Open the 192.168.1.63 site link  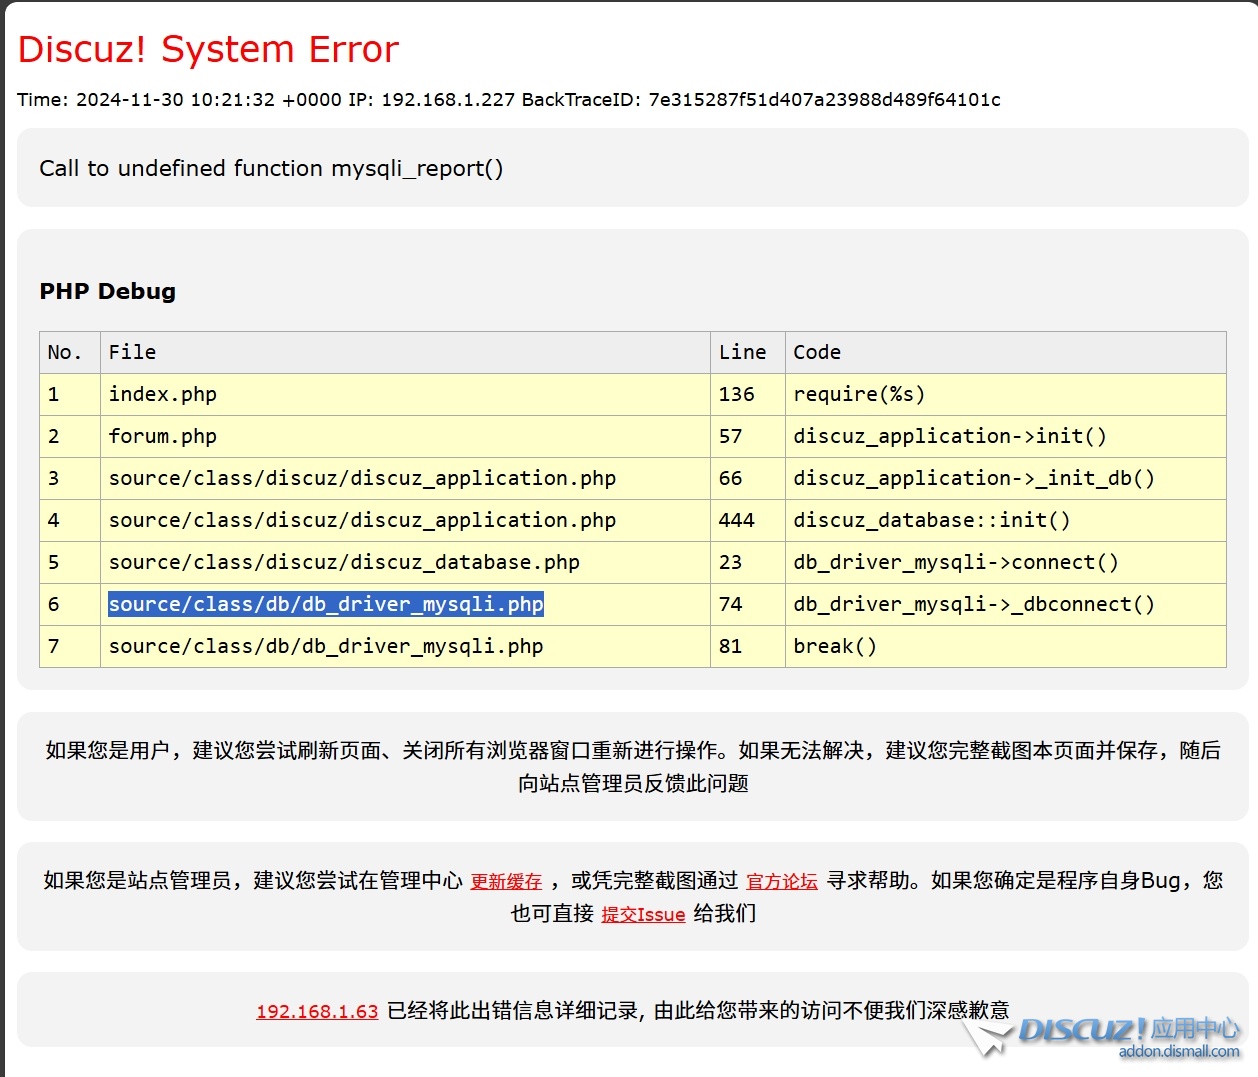[317, 1011]
